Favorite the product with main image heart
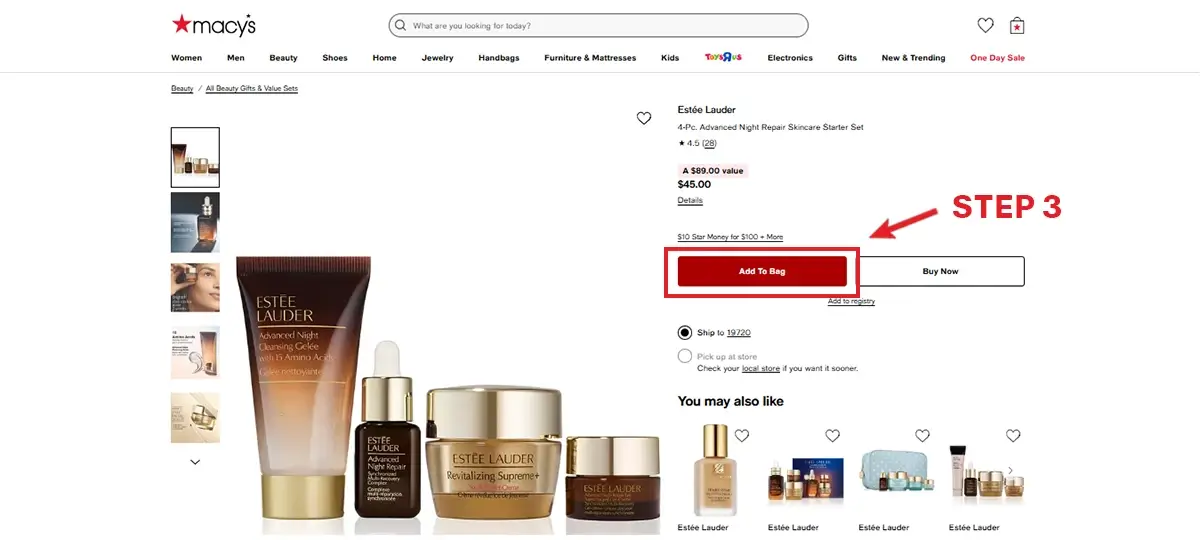 click(x=644, y=118)
